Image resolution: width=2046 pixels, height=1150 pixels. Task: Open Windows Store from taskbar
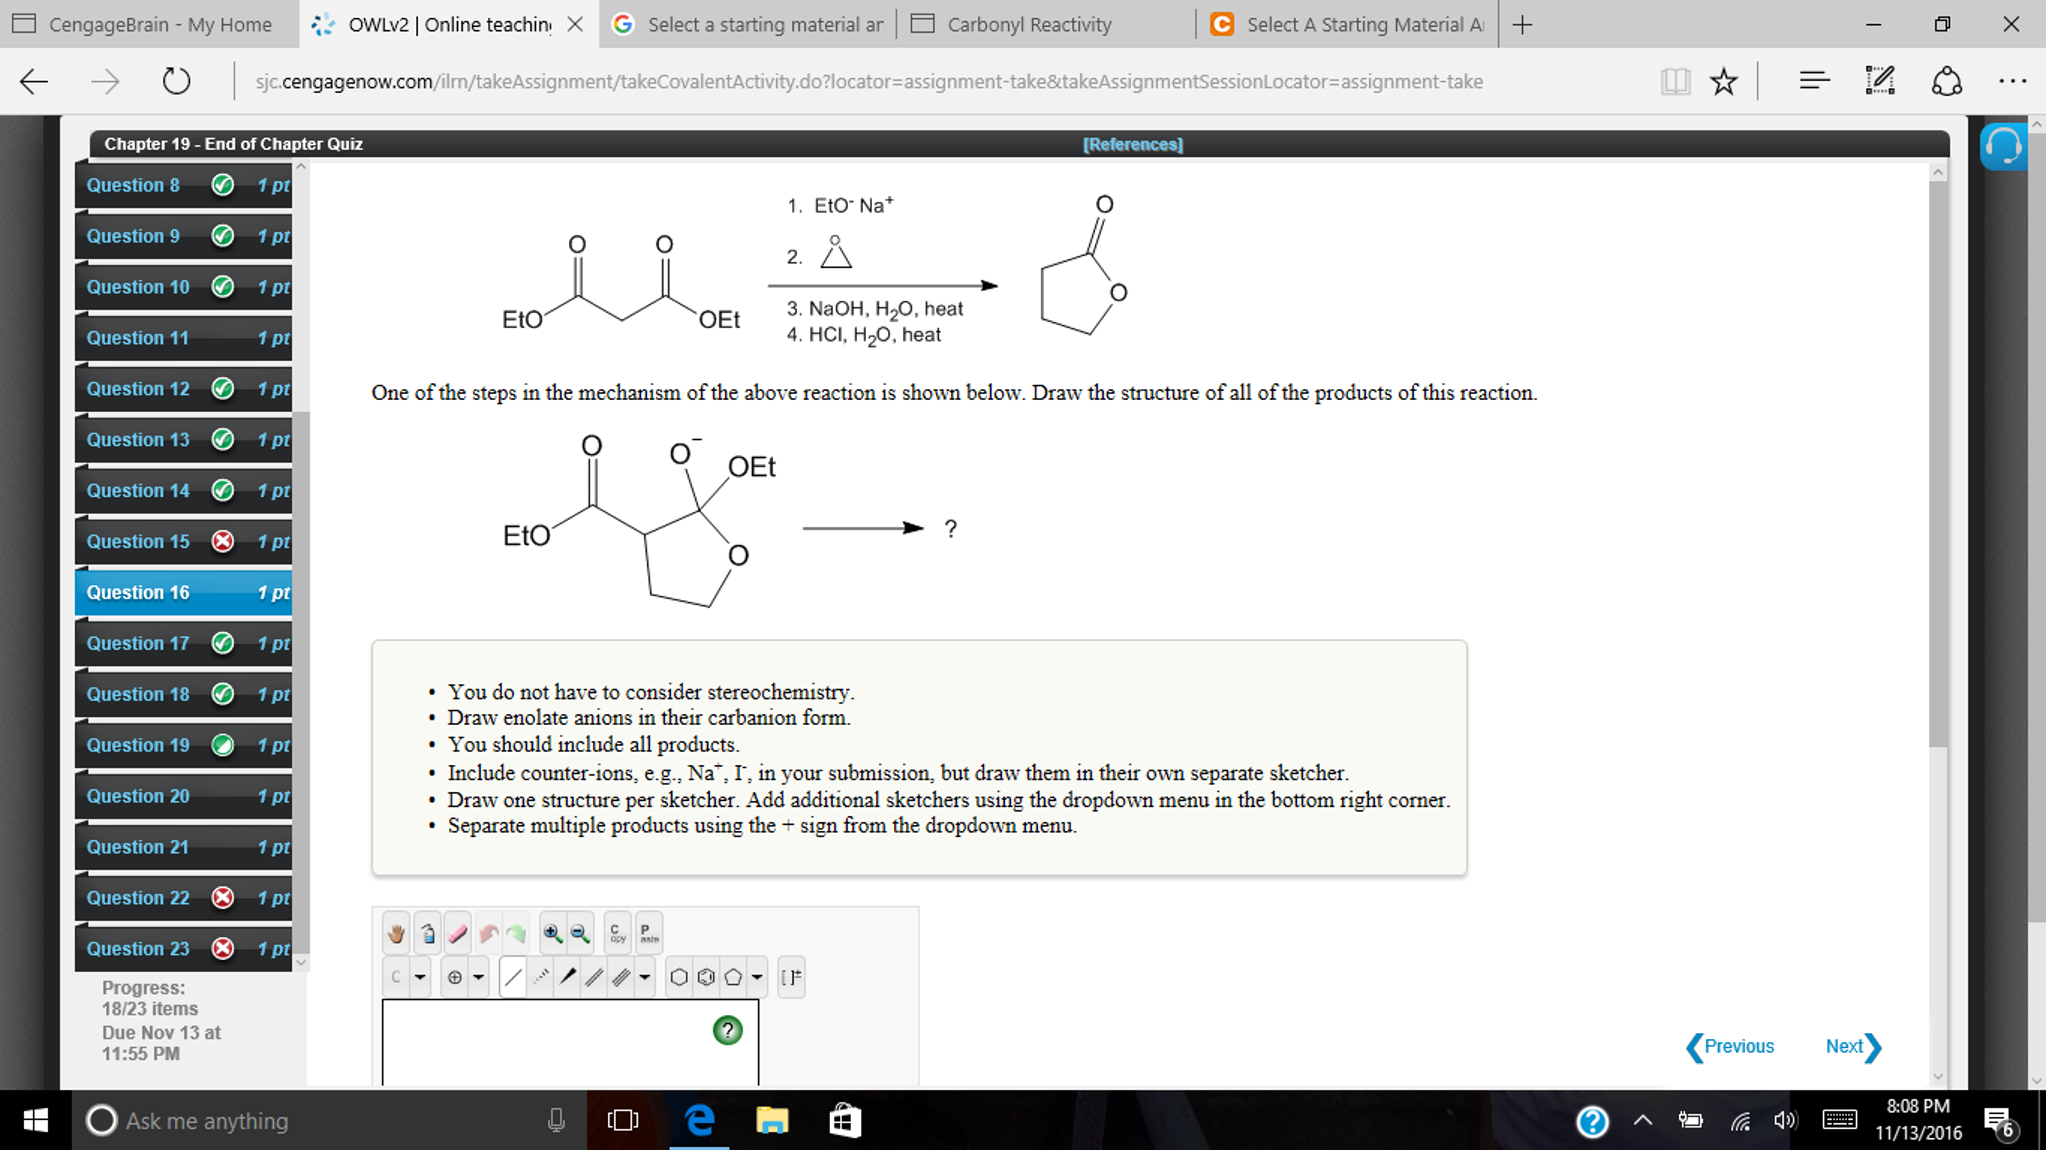[845, 1120]
